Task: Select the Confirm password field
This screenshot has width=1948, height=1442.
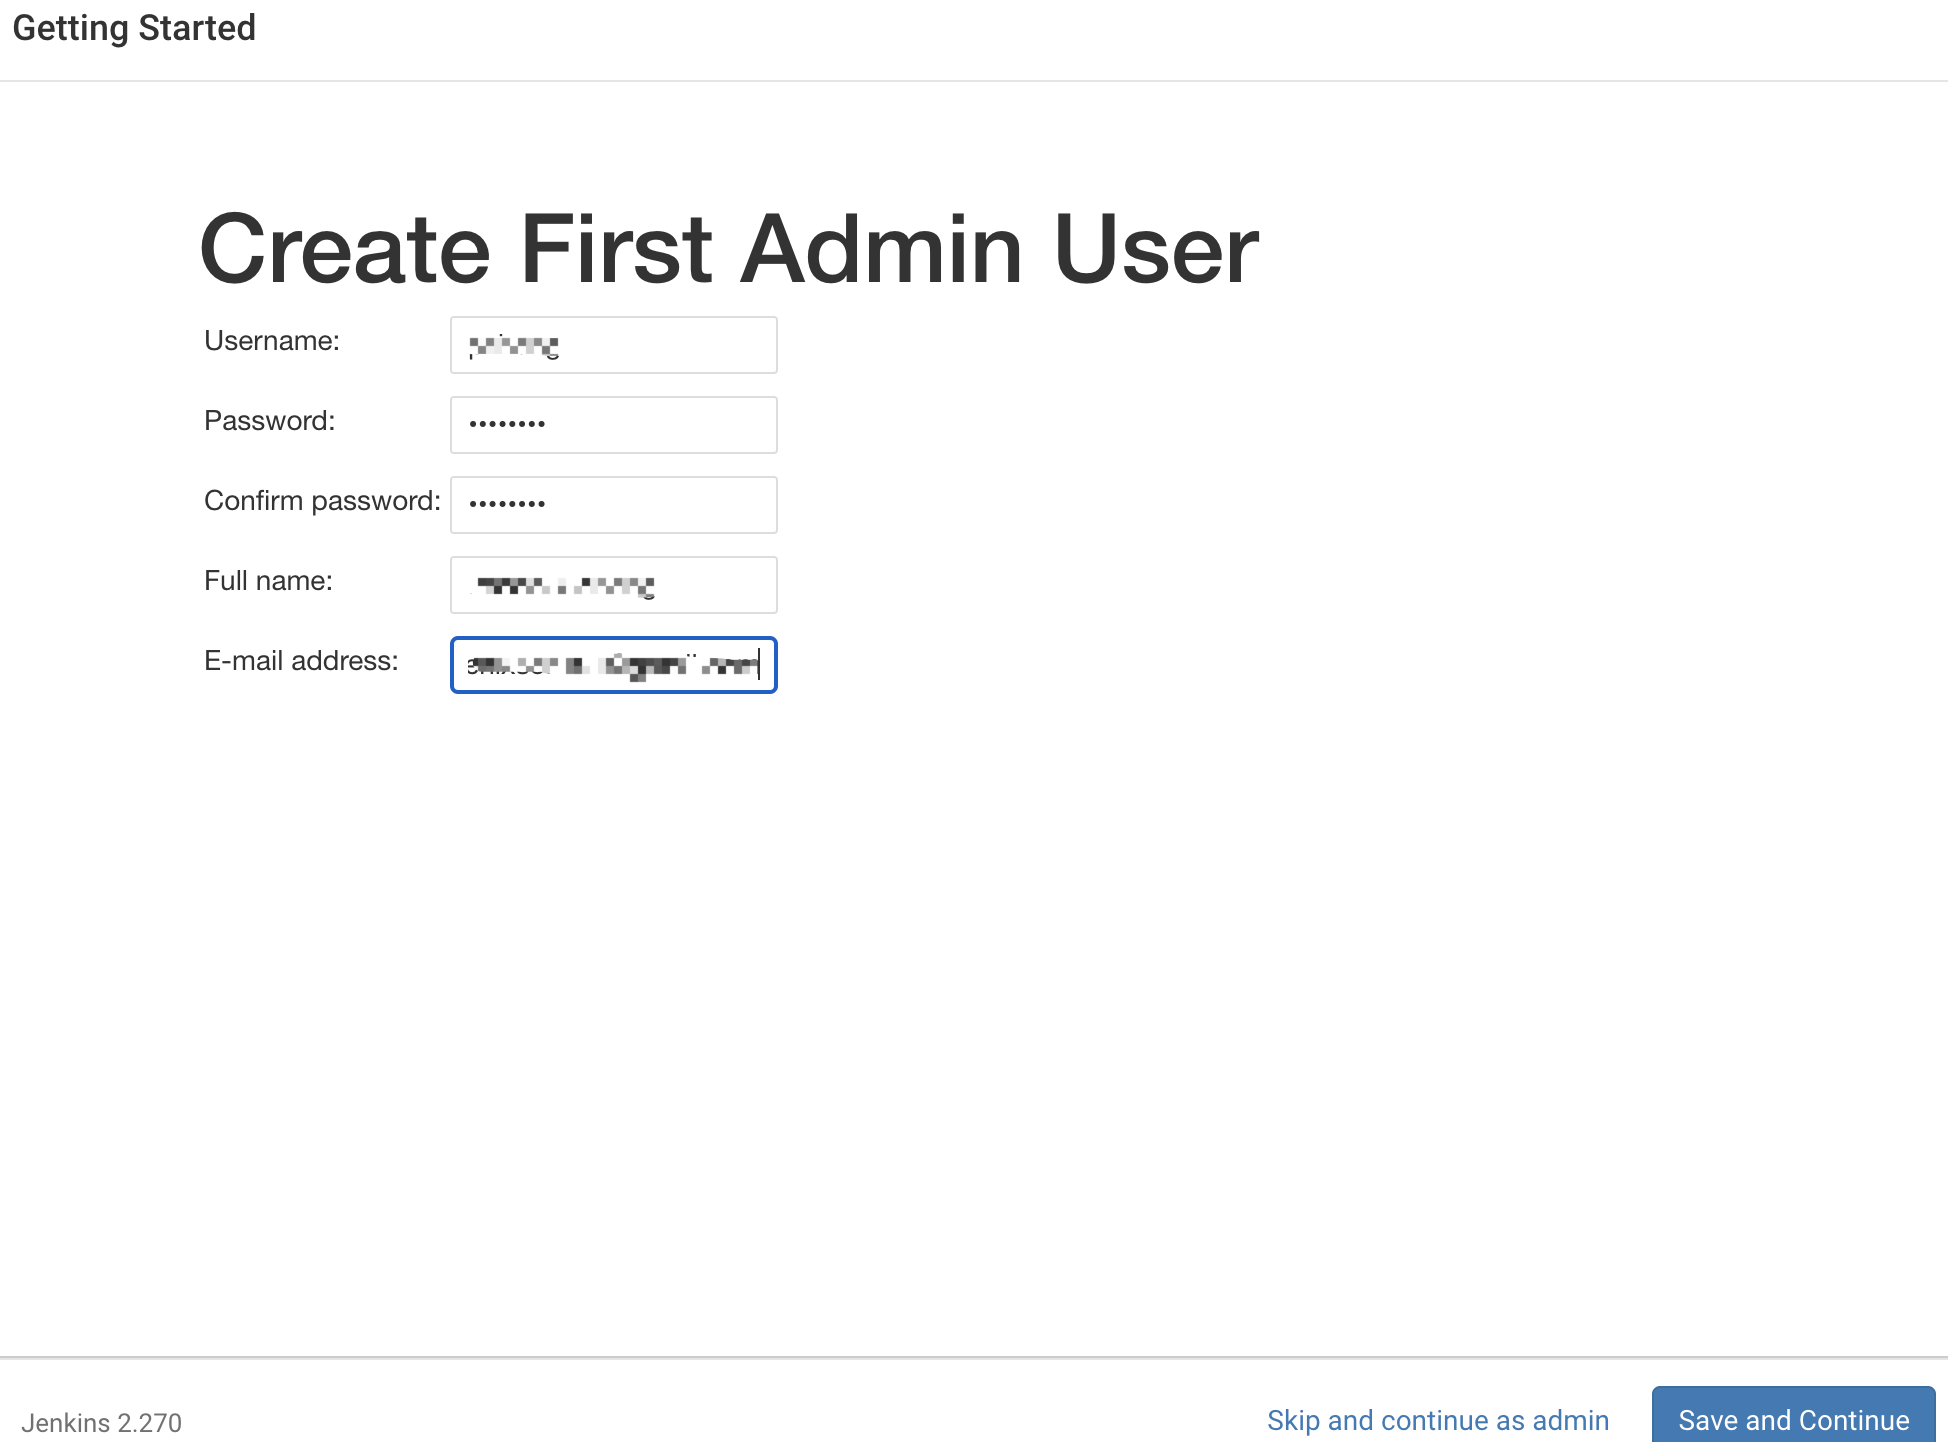Action: pyautogui.click(x=614, y=505)
